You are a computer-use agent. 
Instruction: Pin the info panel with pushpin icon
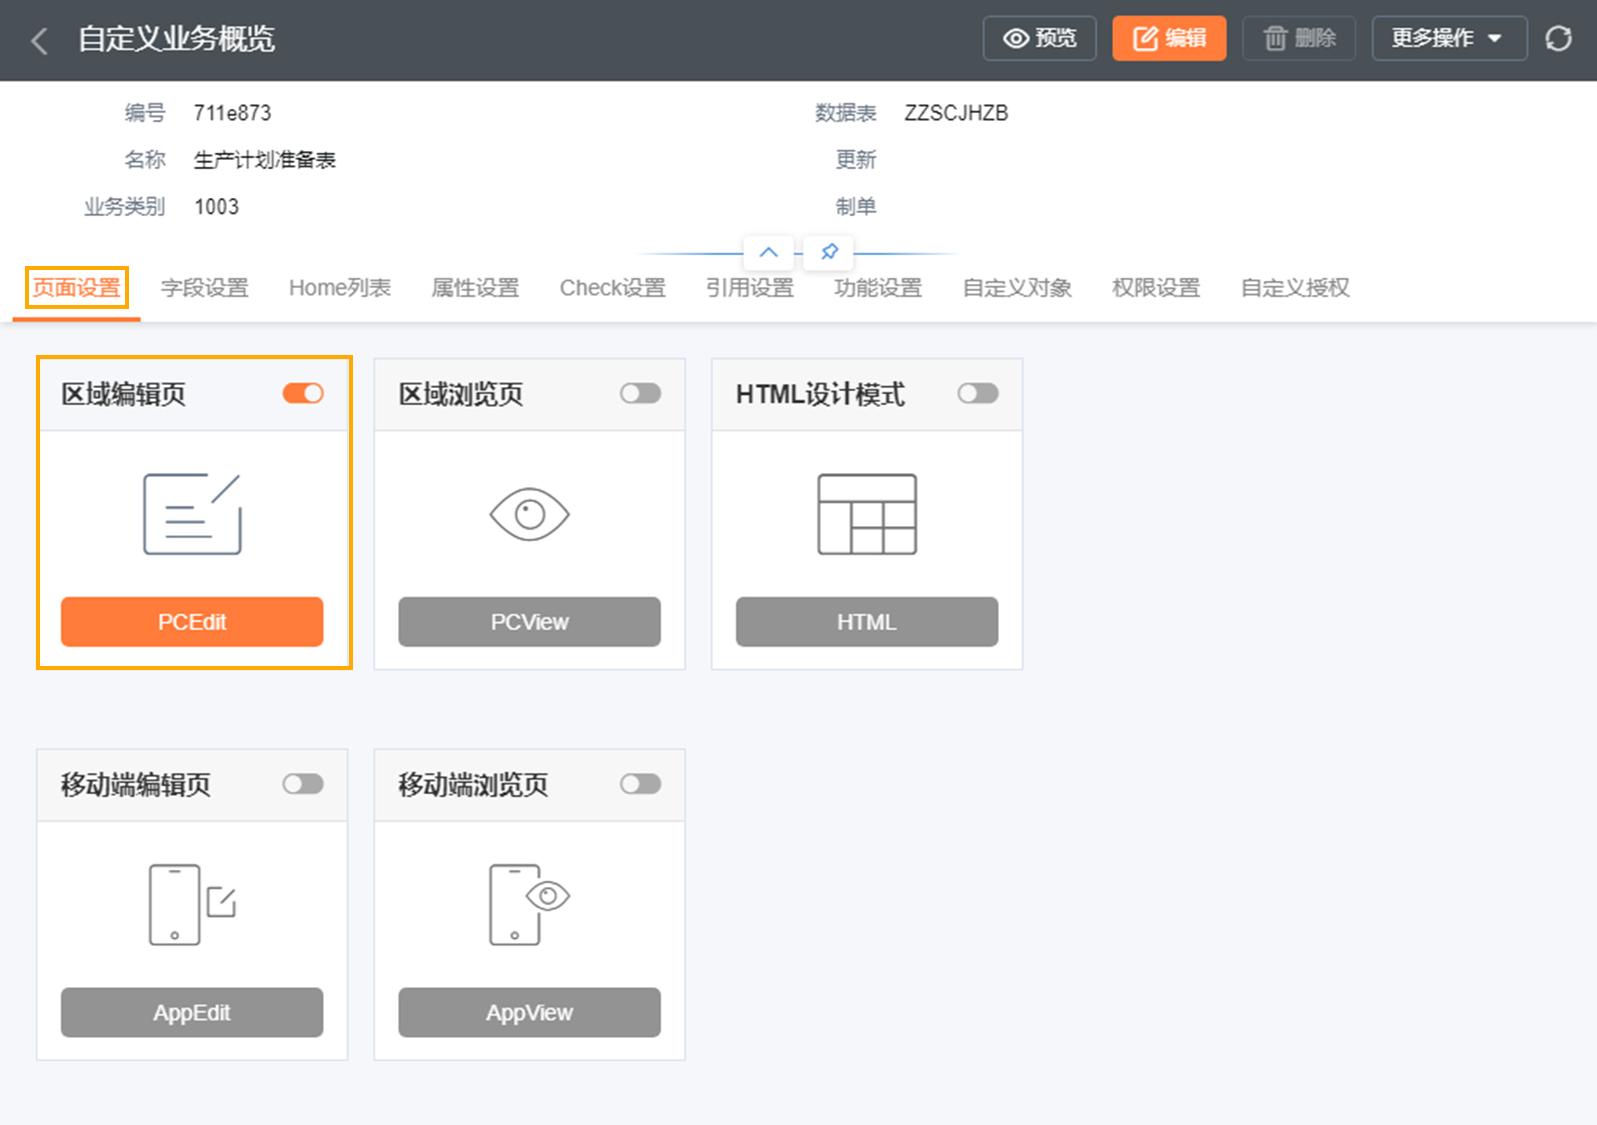pos(829,252)
